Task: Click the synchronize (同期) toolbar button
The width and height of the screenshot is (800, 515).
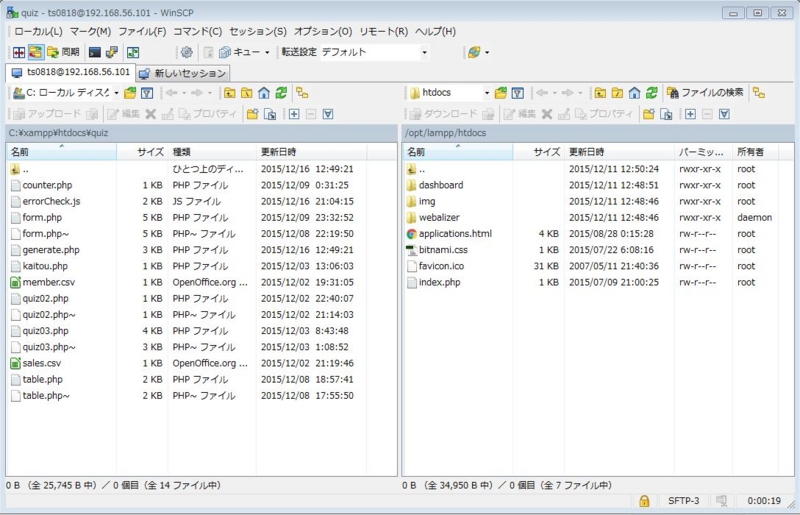Action: pyautogui.click(x=63, y=52)
